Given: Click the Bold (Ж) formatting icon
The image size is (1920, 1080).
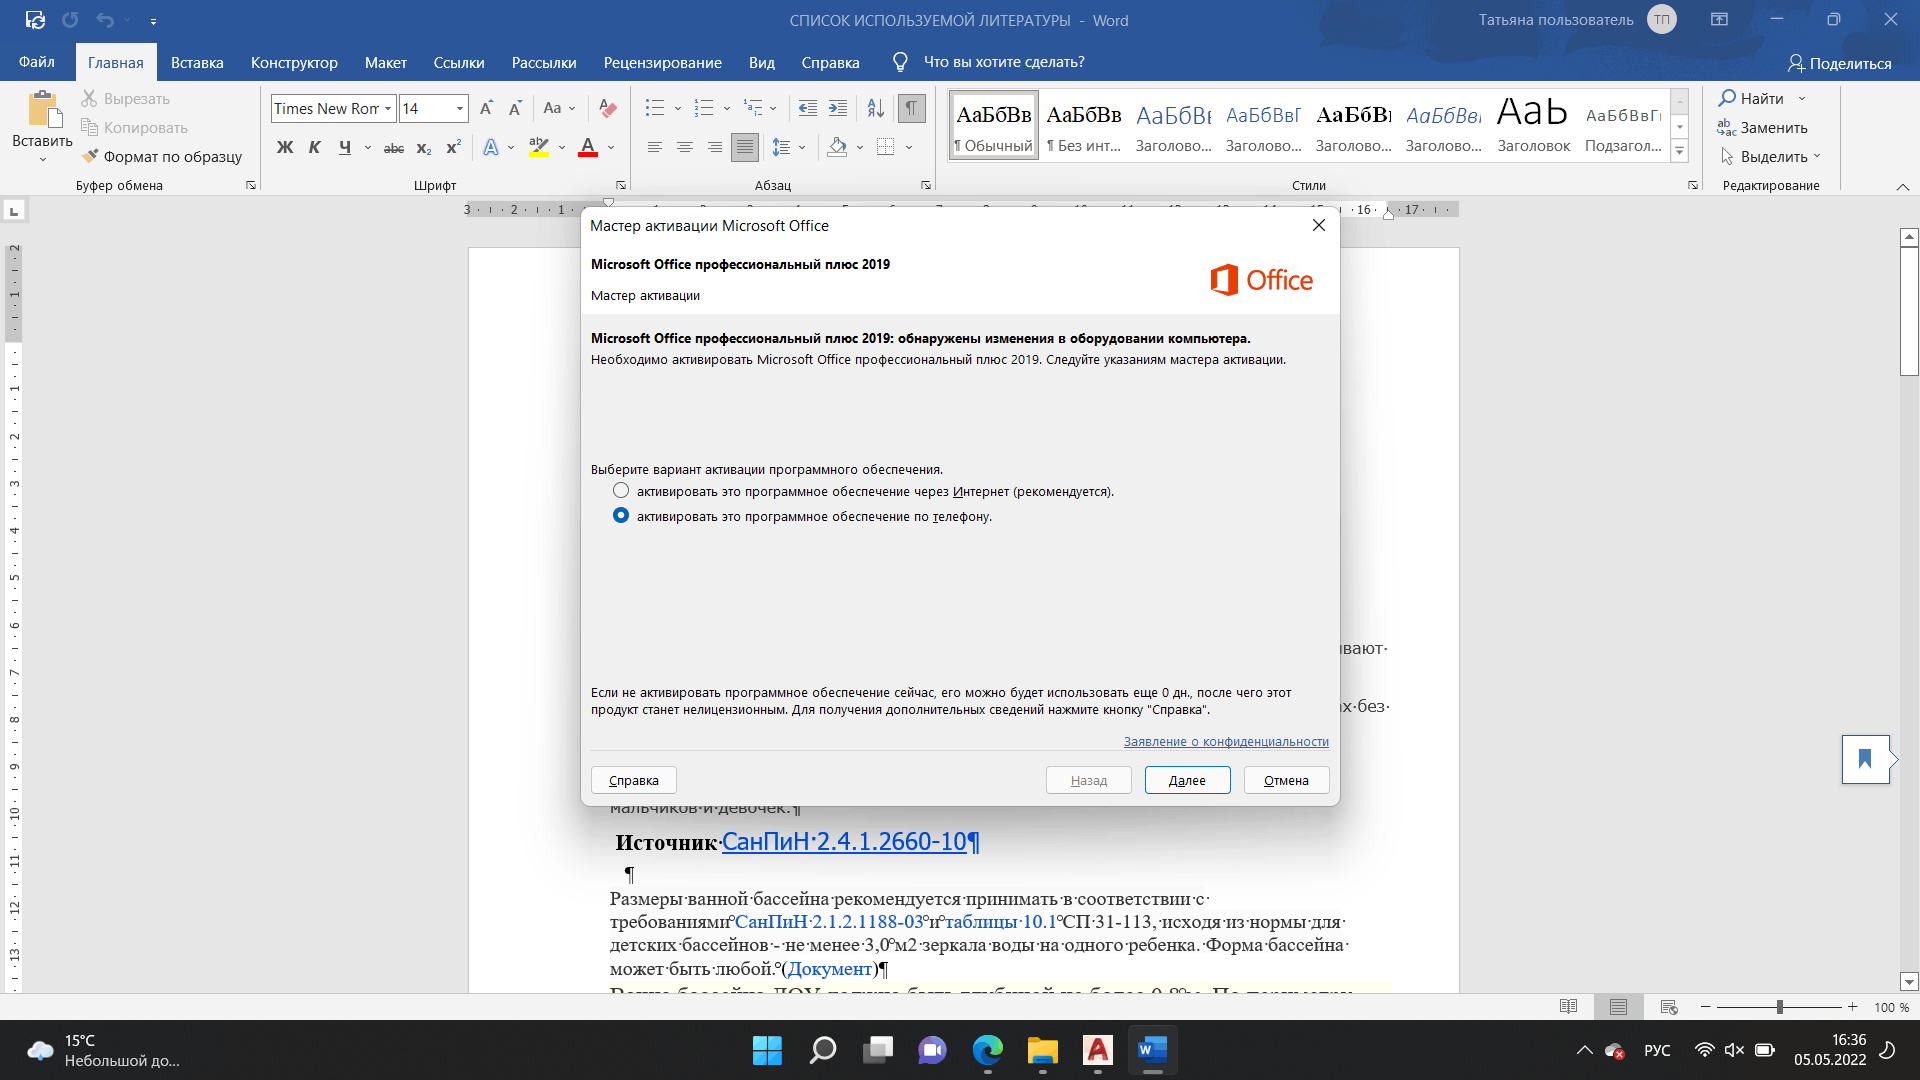Looking at the screenshot, I should 285,148.
